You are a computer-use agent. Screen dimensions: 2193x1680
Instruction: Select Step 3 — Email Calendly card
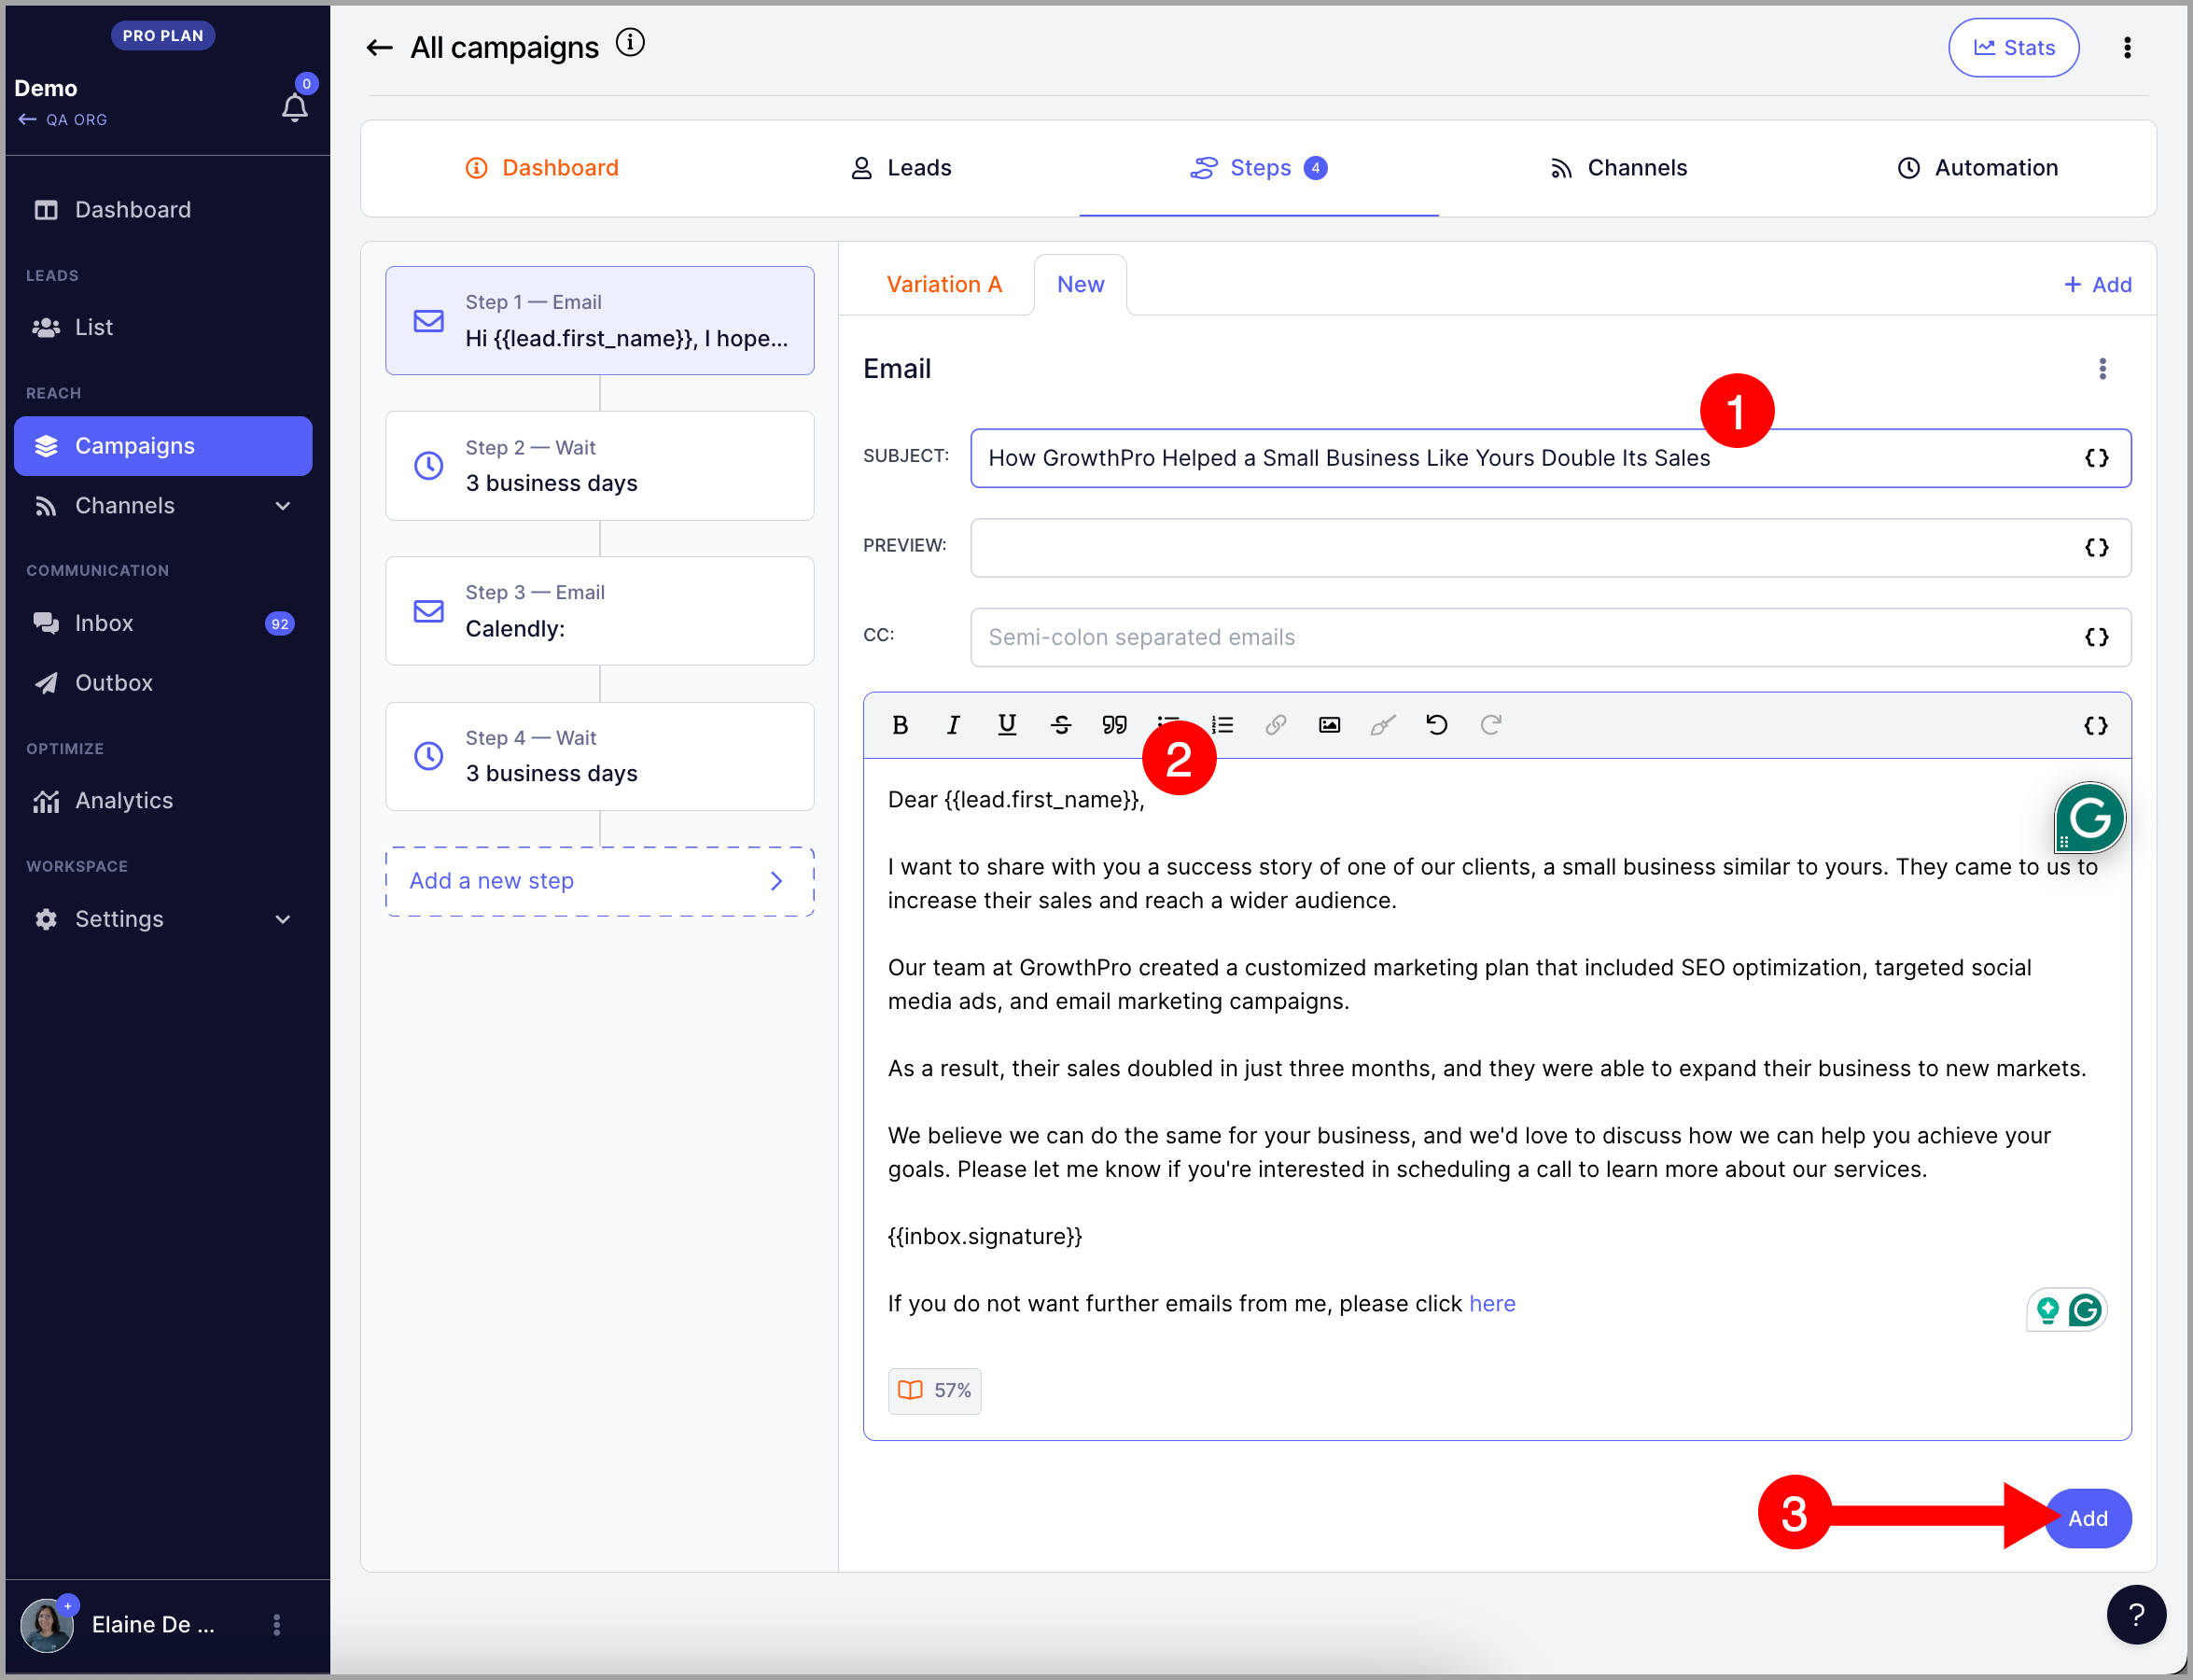(600, 611)
